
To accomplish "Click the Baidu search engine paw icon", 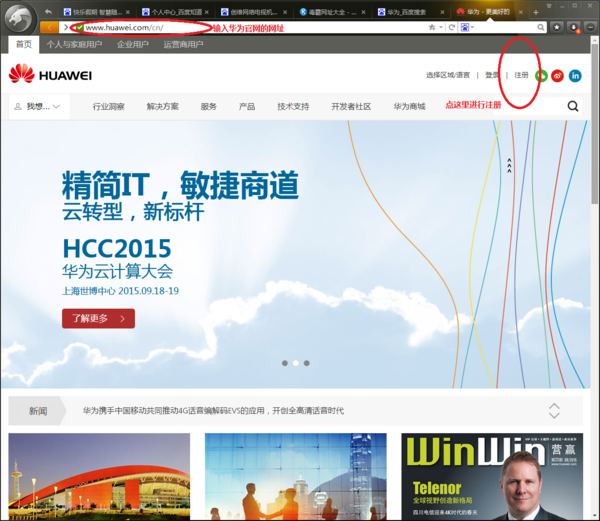I will (x=465, y=27).
